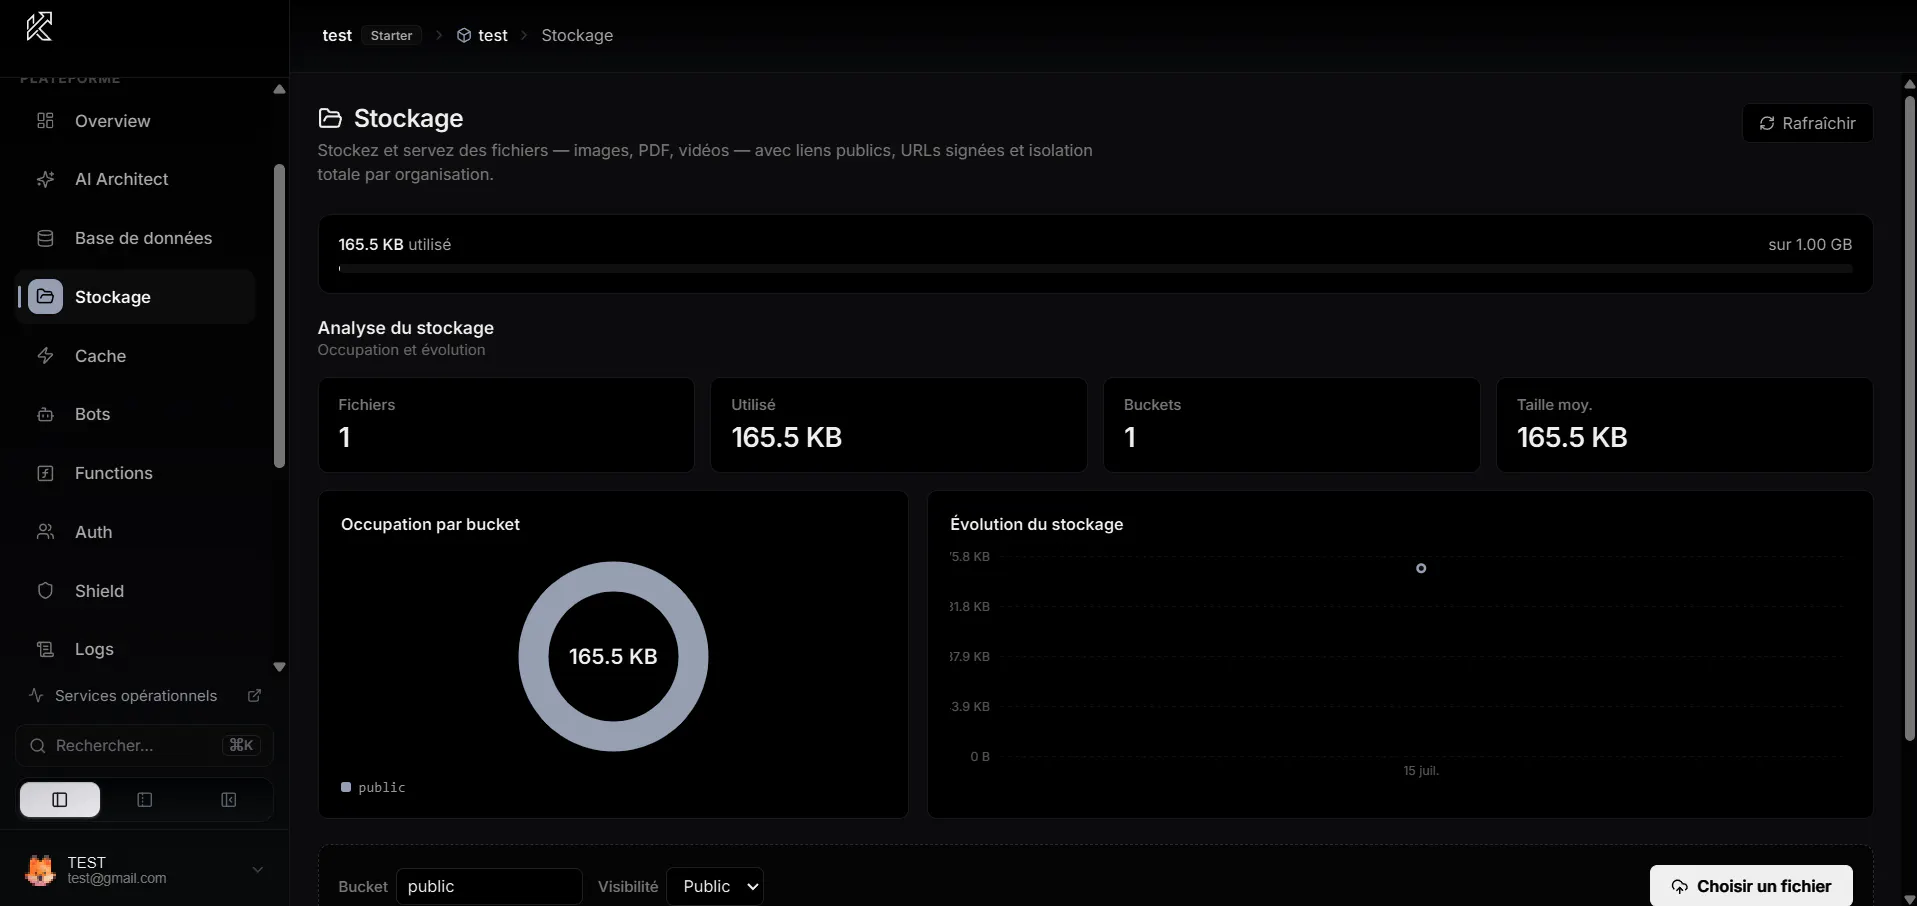This screenshot has width=1917, height=906.
Task: Open the Shield menu item
Action: coord(136,591)
